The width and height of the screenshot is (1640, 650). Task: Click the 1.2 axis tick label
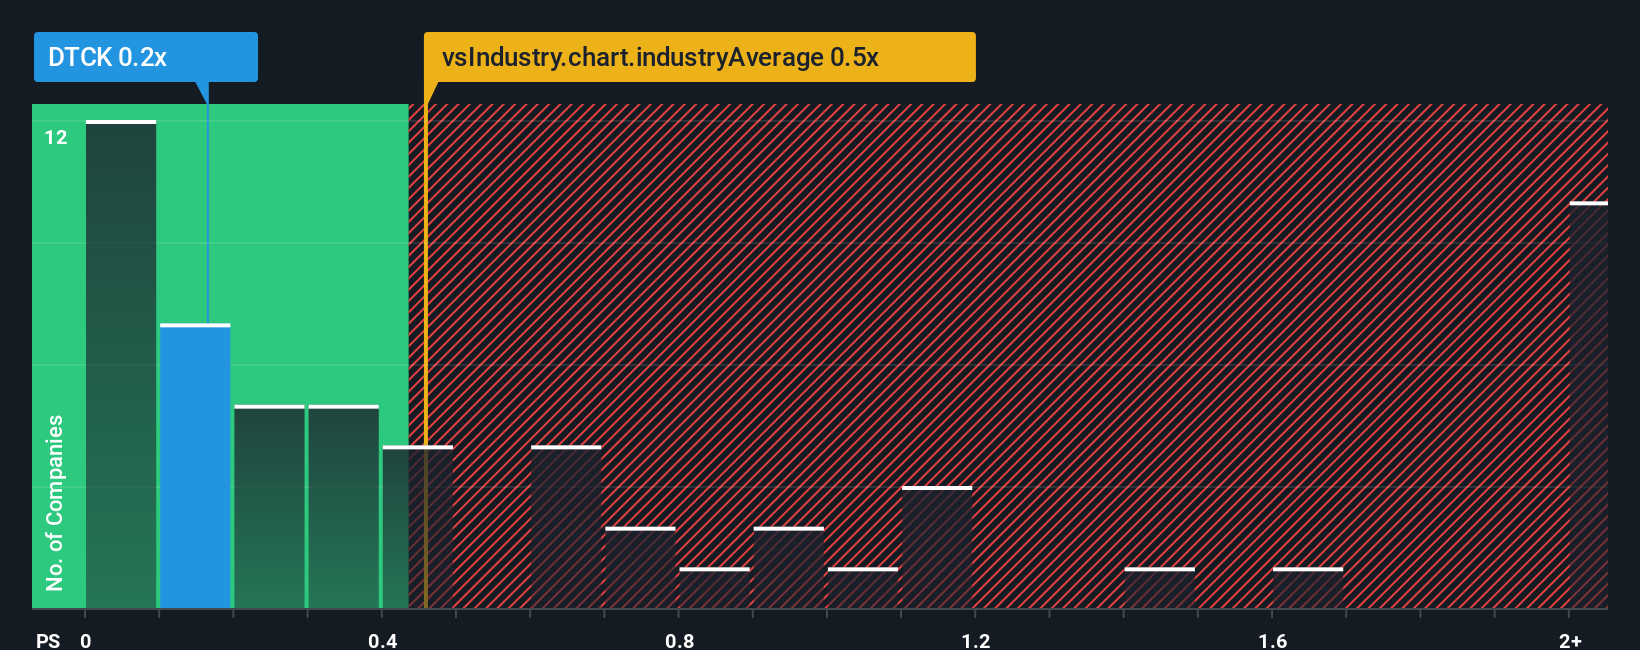pyautogui.click(x=976, y=640)
